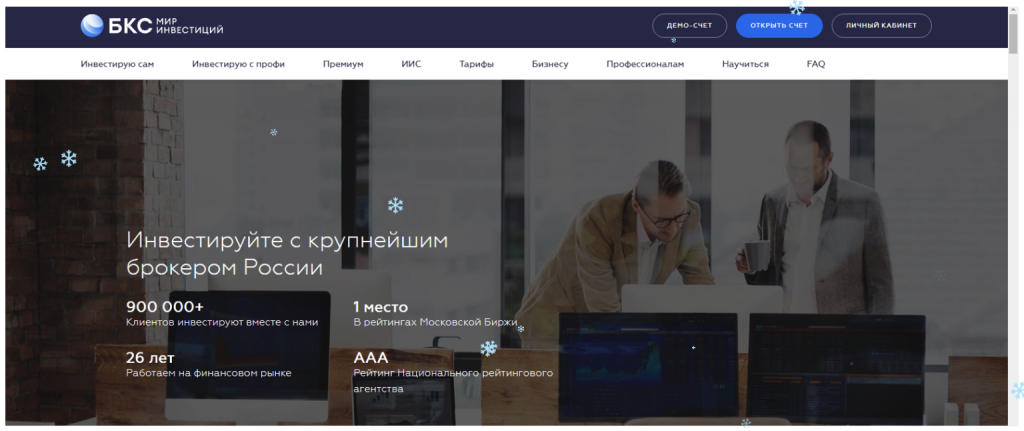Click Работаем на финансовом рынке text
Viewport: 1024px width, 431px height.
tap(208, 373)
